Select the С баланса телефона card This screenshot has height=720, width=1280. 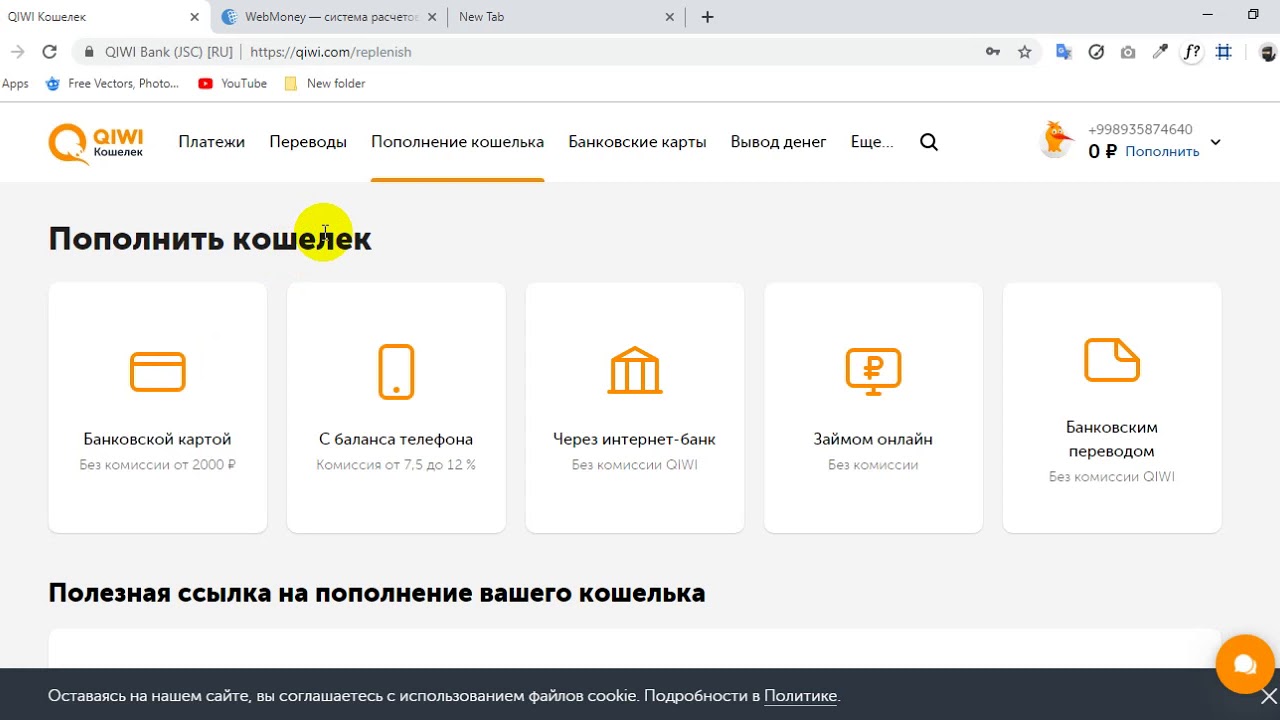pyautogui.click(x=396, y=408)
